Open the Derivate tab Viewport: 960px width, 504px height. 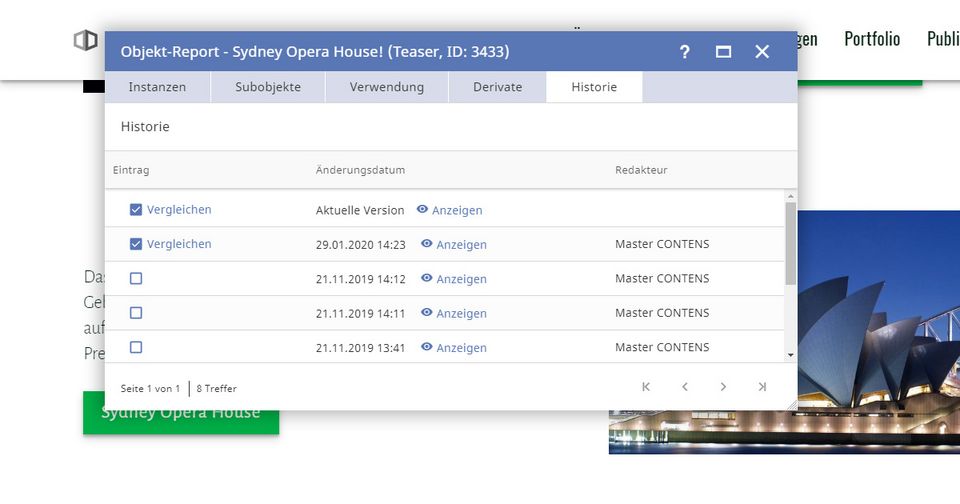coord(497,87)
